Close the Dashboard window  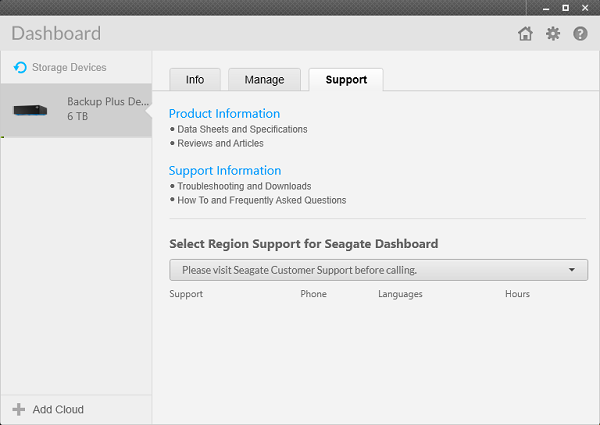(x=585, y=8)
